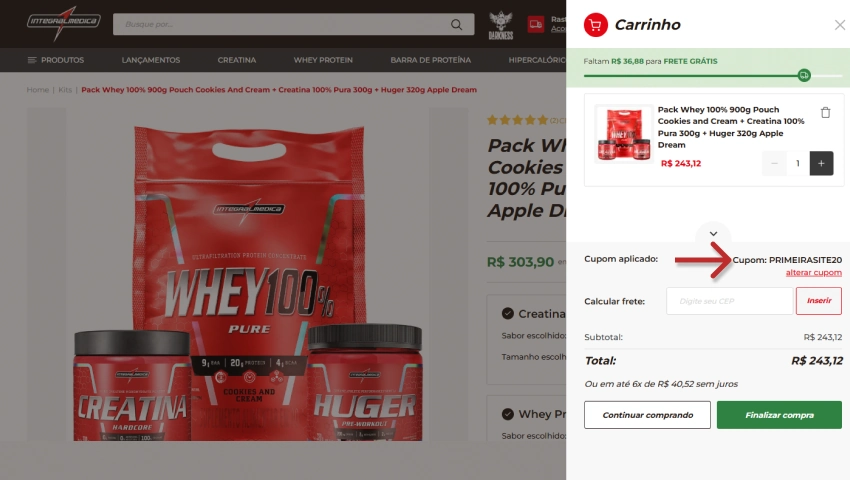Click the Continuar comprando button
Screen dimensions: 850x480
[647, 415]
